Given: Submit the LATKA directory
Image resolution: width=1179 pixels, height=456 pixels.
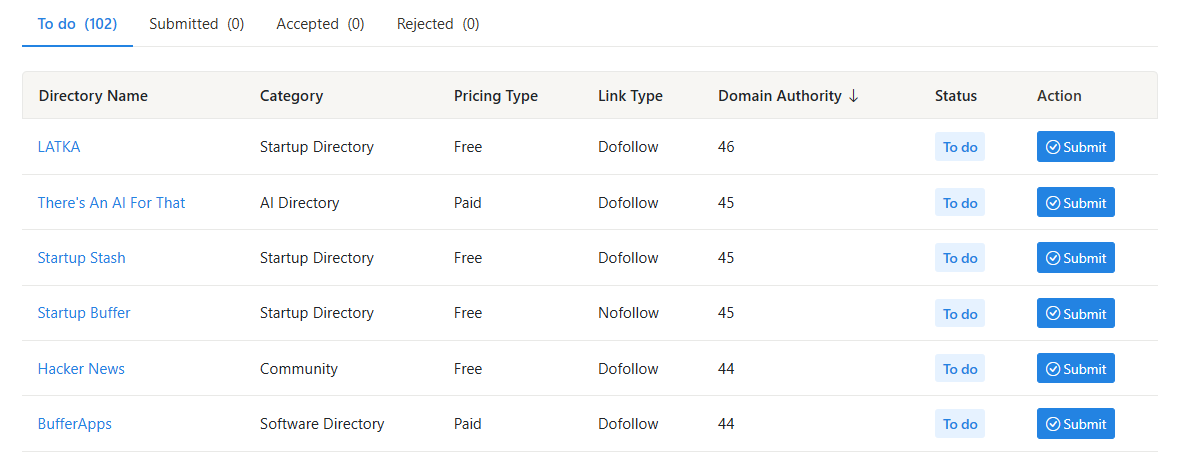Looking at the screenshot, I should click(x=1075, y=147).
